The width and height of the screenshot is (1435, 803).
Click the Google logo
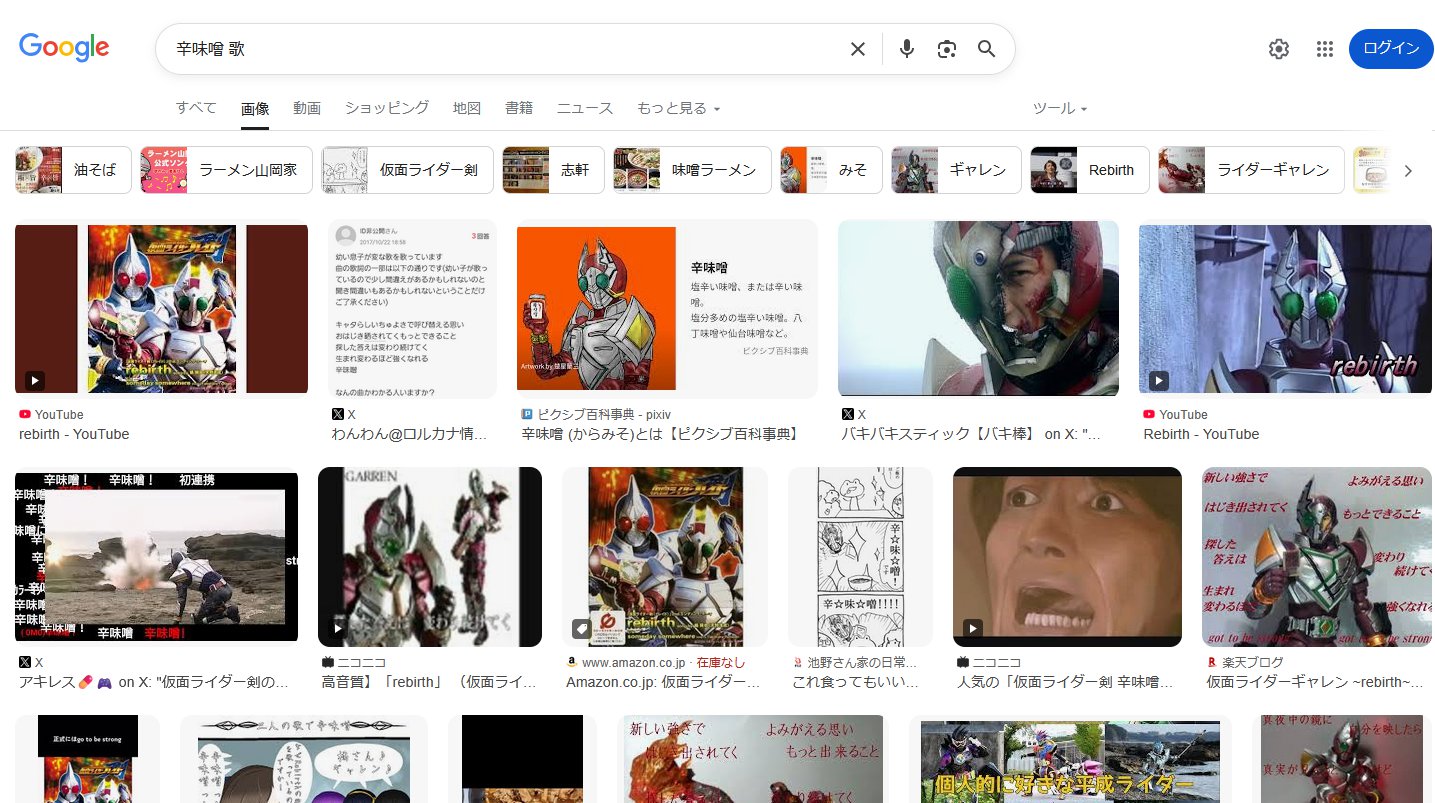click(x=64, y=47)
